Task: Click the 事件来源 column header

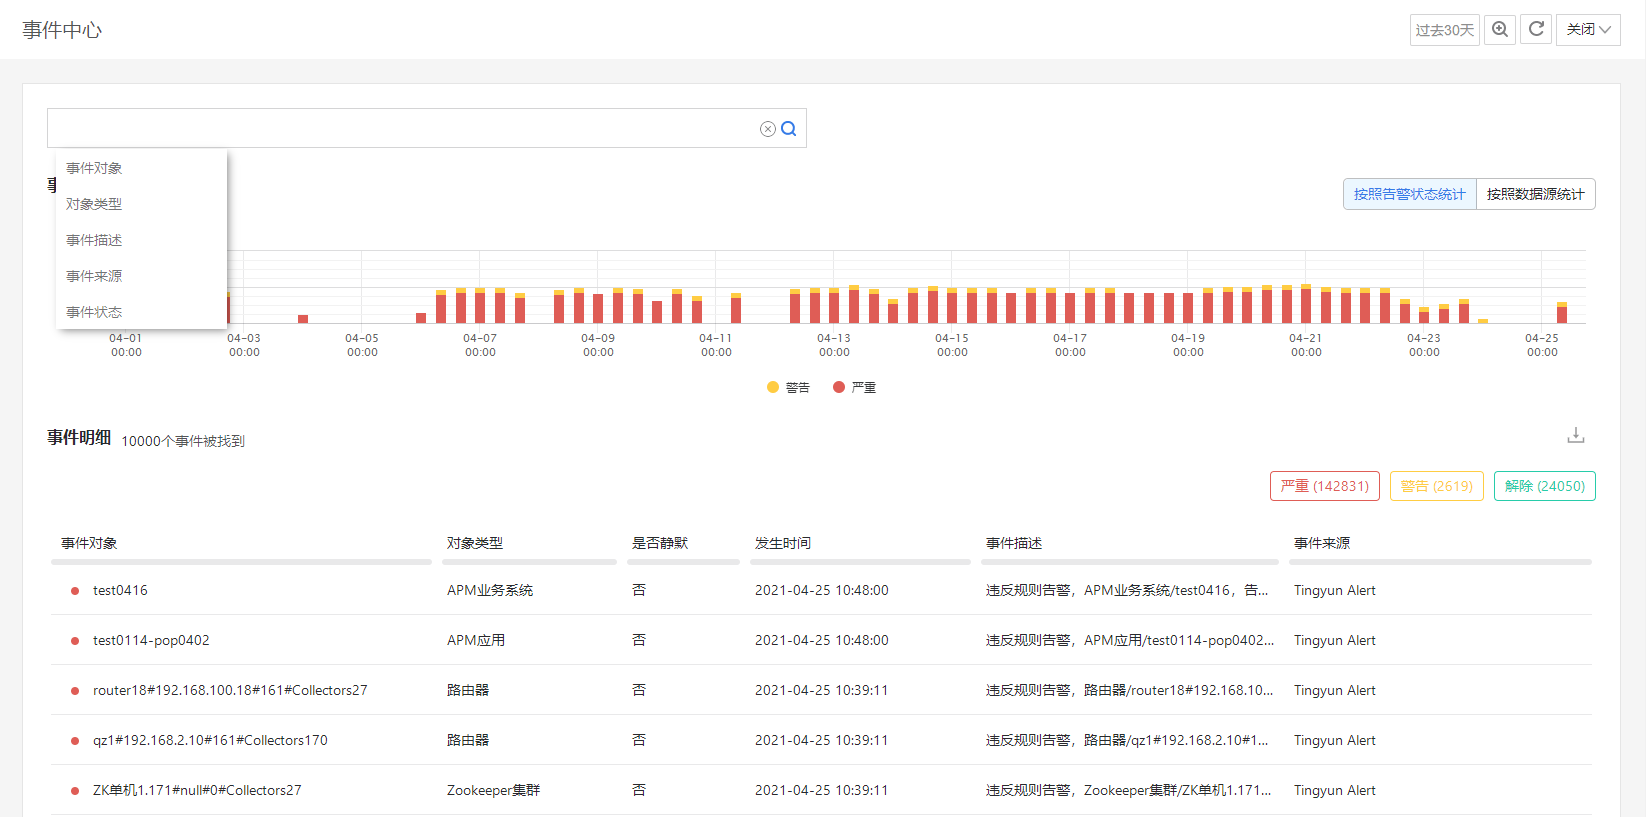Action: tap(1322, 543)
